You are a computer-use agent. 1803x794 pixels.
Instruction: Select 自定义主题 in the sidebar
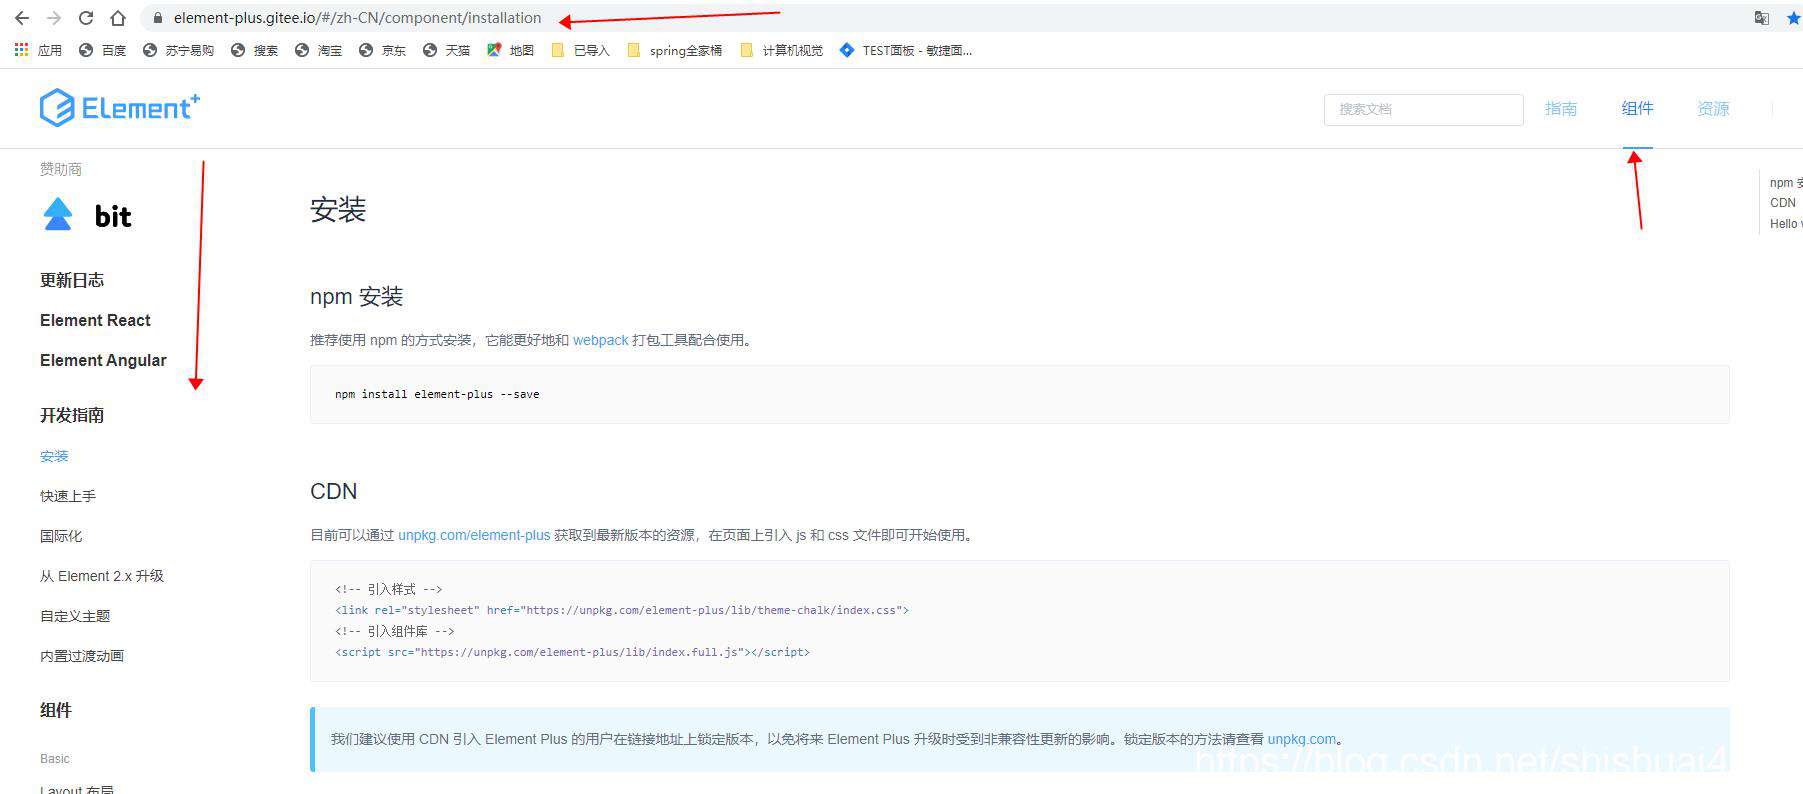tap(75, 616)
